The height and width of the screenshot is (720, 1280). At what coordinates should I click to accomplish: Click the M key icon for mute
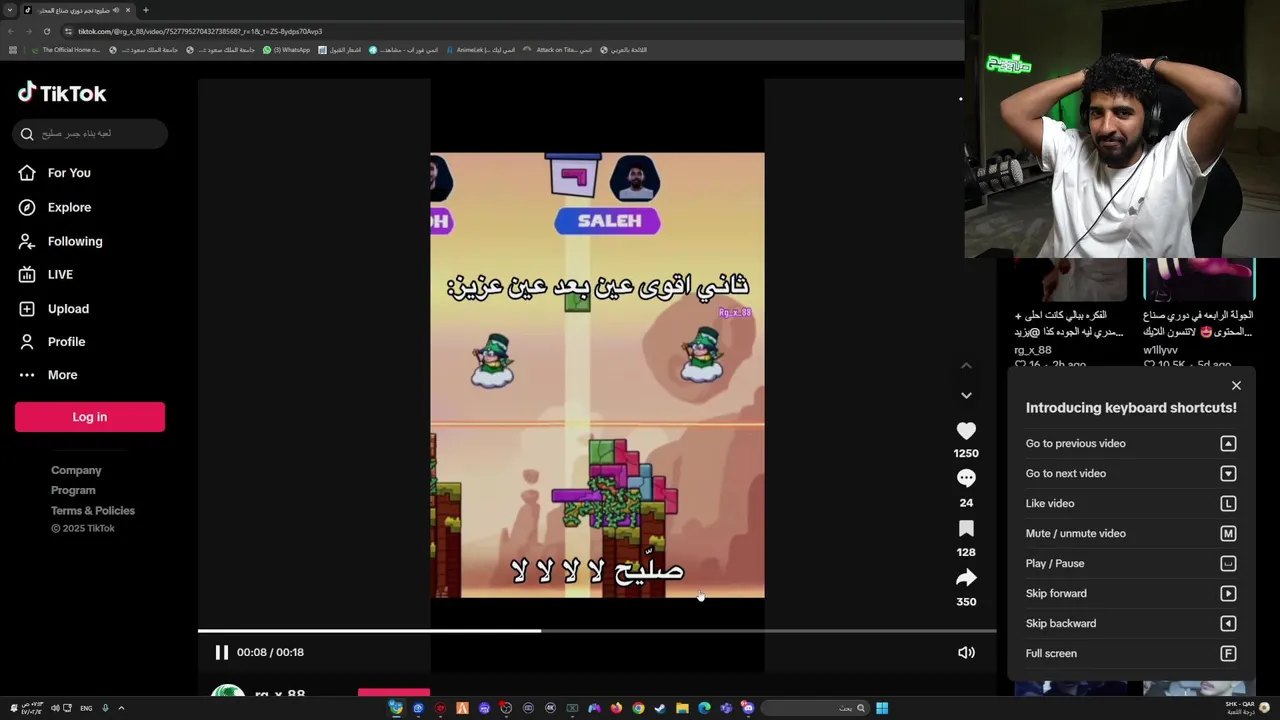1228,533
